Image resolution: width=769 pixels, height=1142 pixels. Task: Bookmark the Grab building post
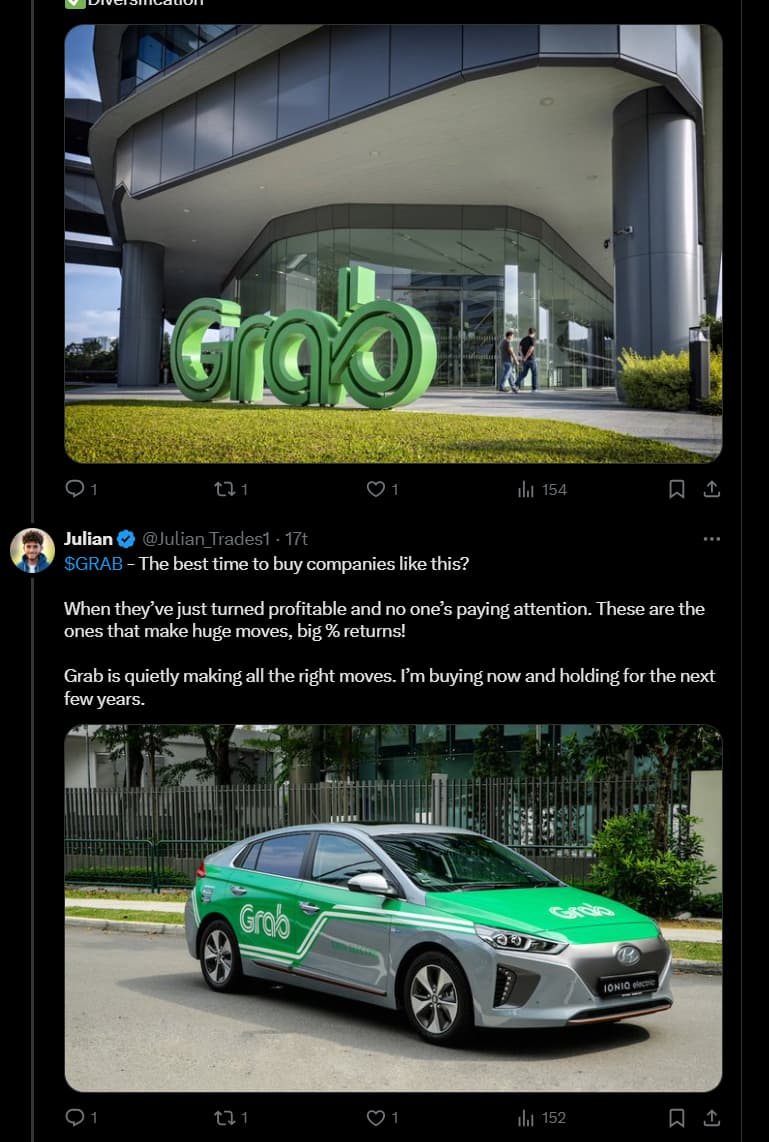pos(677,489)
